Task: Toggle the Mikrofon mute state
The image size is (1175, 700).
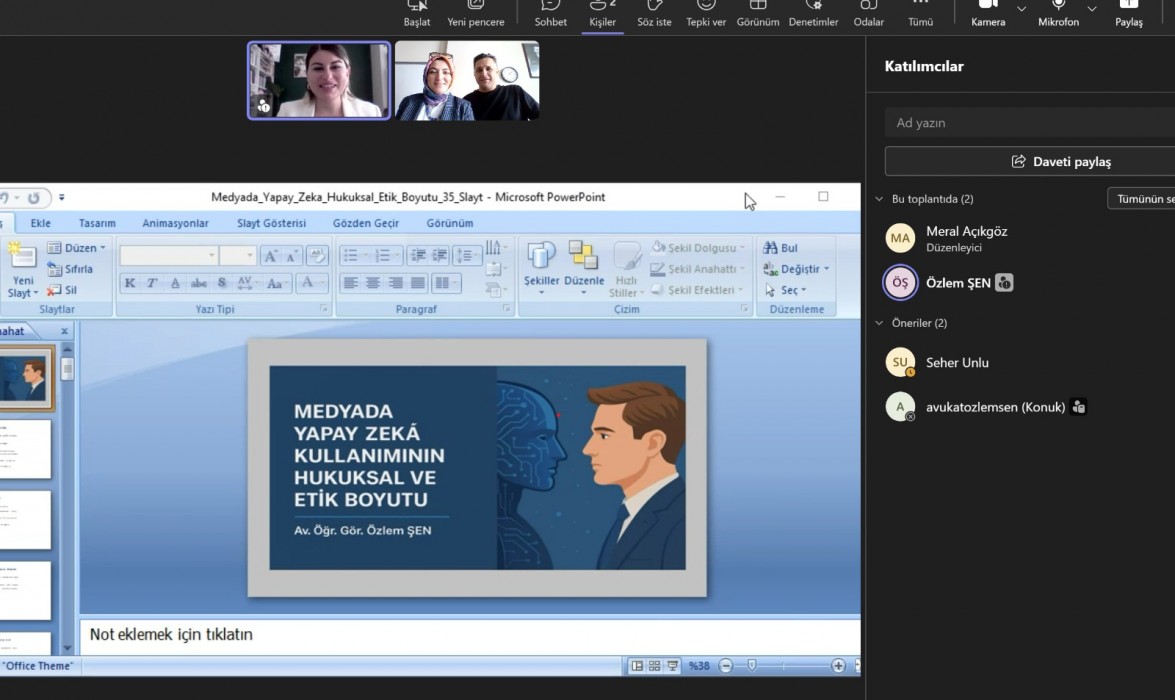Action: [x=1058, y=13]
